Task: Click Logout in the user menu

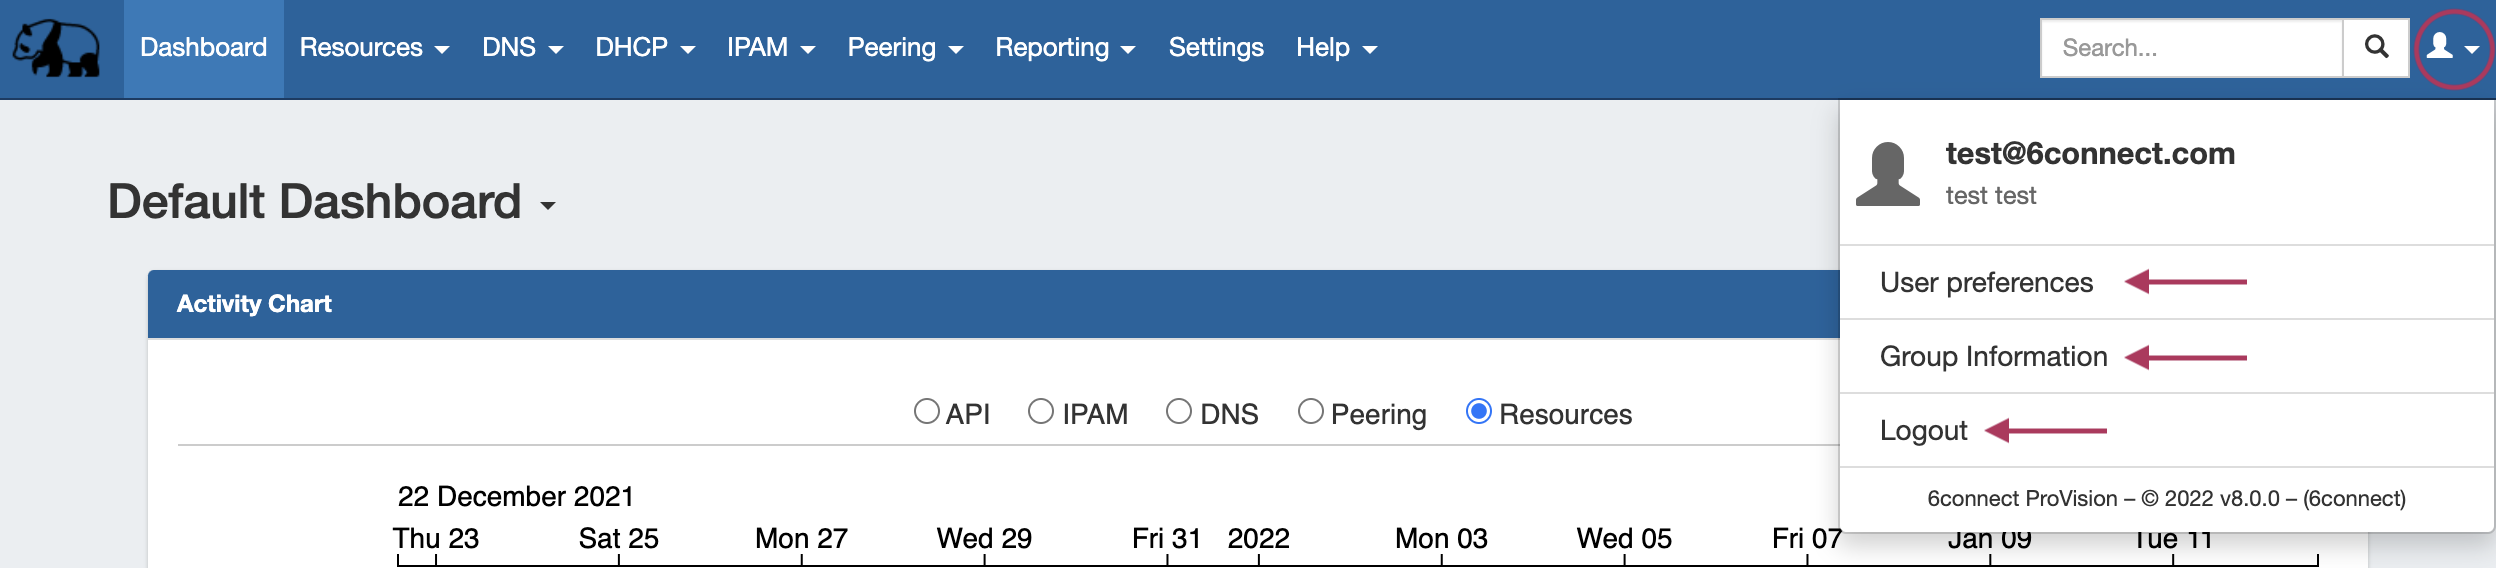Action: click(1923, 431)
